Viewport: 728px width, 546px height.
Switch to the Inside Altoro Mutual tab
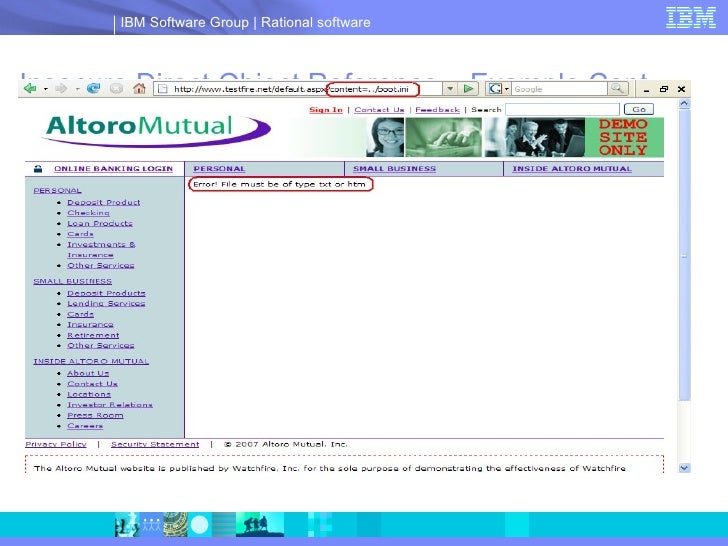[x=572, y=169]
